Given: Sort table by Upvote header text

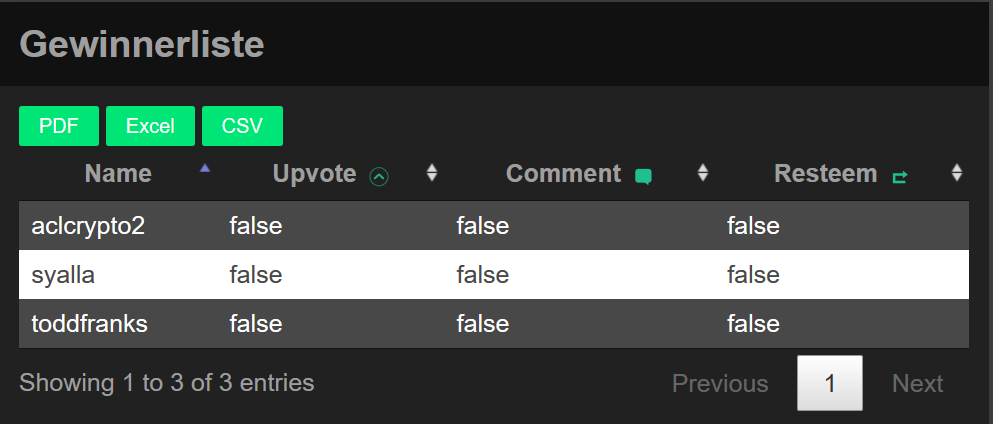Looking at the screenshot, I should pyautogui.click(x=314, y=174).
